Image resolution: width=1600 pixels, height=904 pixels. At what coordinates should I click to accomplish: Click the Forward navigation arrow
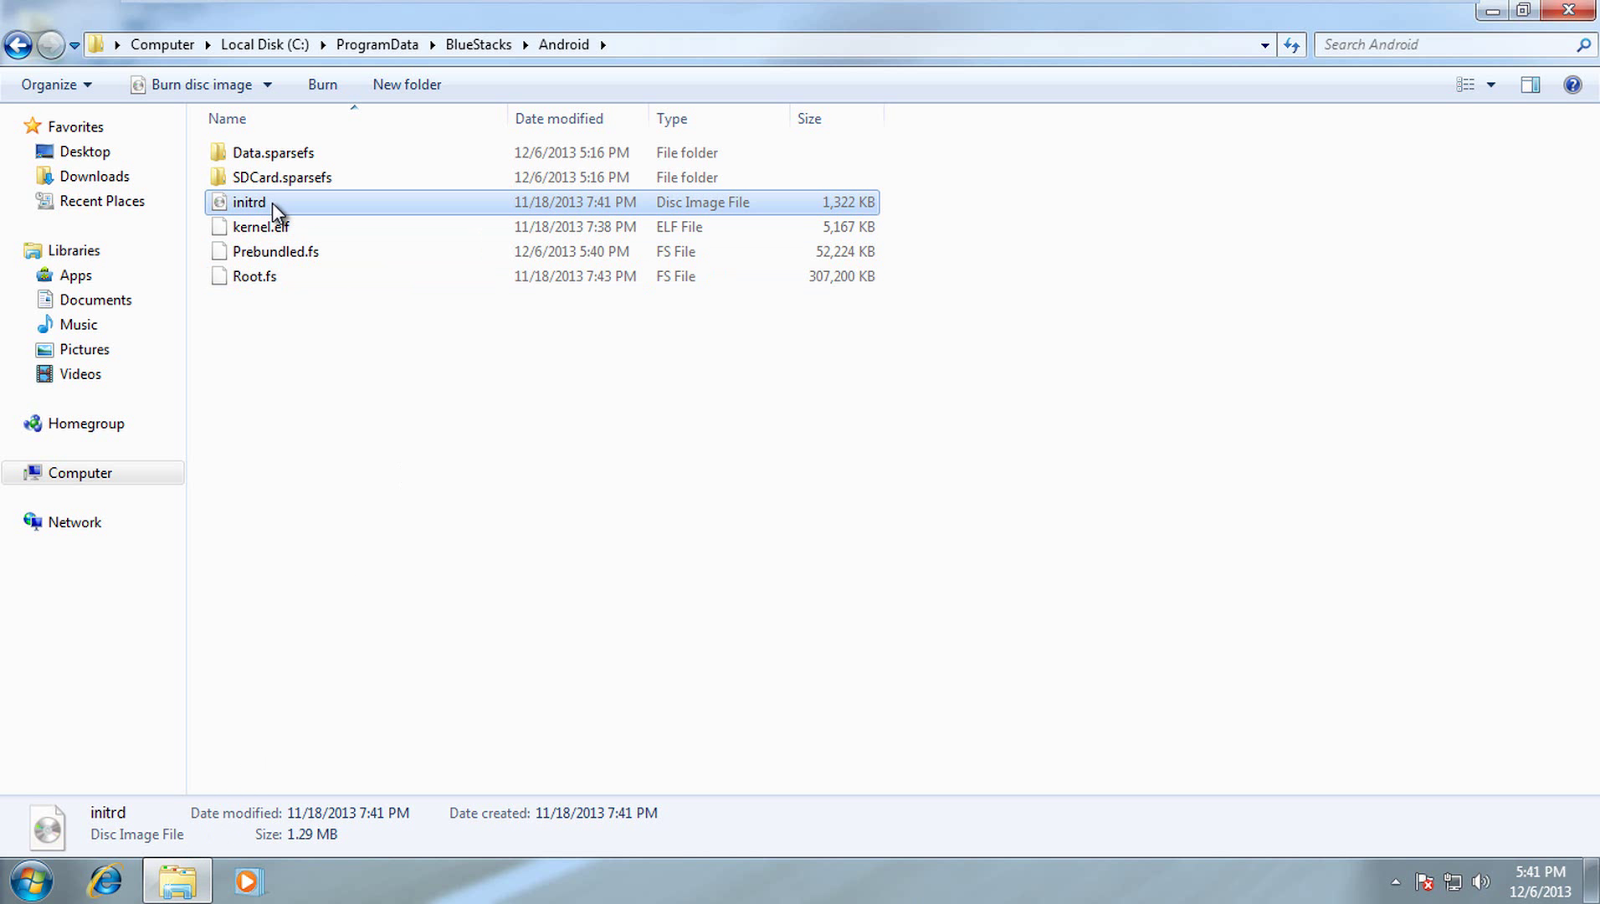(50, 45)
